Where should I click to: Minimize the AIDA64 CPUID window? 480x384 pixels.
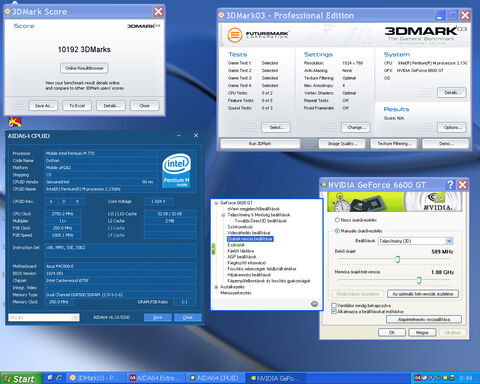pyautogui.click(x=179, y=135)
